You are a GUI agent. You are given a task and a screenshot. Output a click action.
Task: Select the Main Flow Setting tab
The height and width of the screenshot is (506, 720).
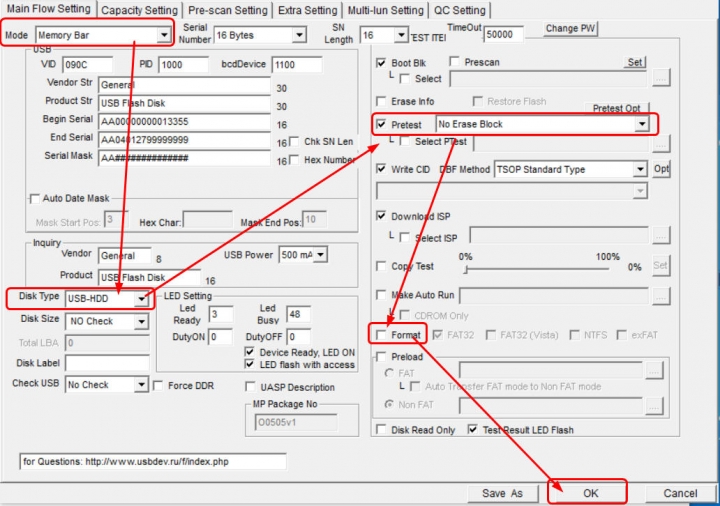click(x=48, y=9)
